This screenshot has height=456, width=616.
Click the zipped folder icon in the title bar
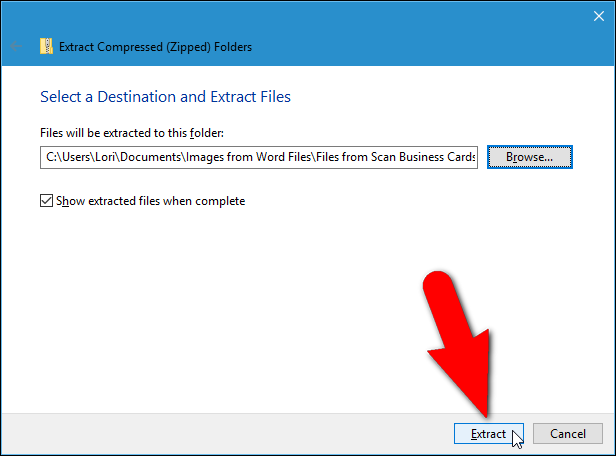[46, 46]
